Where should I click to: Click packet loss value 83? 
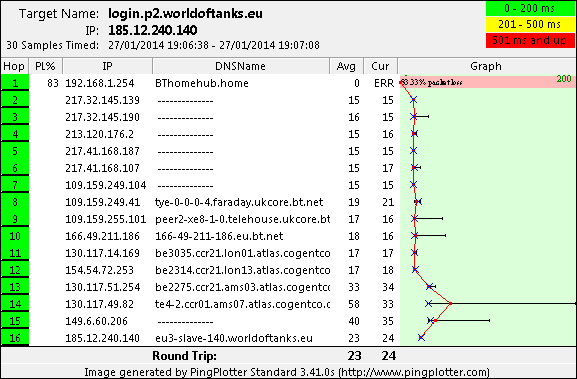tap(53, 83)
